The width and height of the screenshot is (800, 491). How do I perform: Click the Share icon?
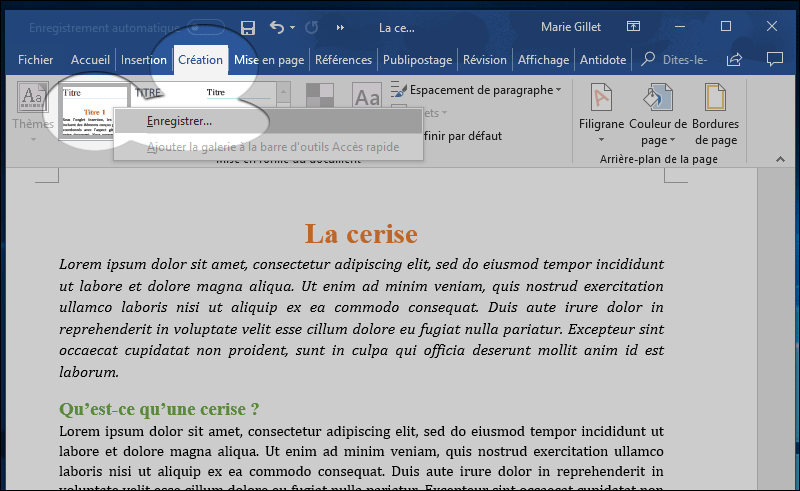[734, 59]
